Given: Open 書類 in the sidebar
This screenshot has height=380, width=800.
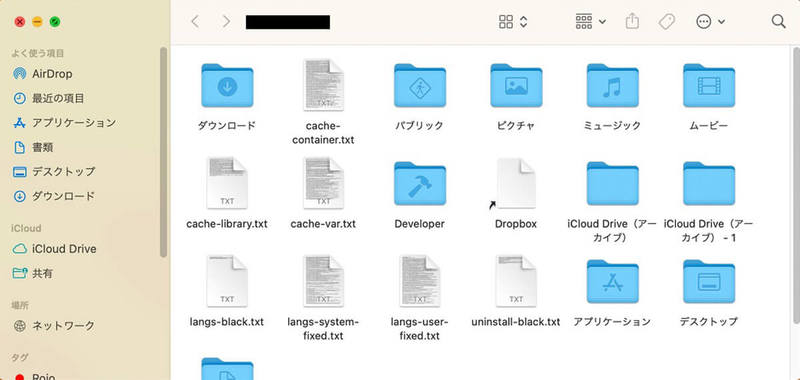Looking at the screenshot, I should tap(33, 147).
